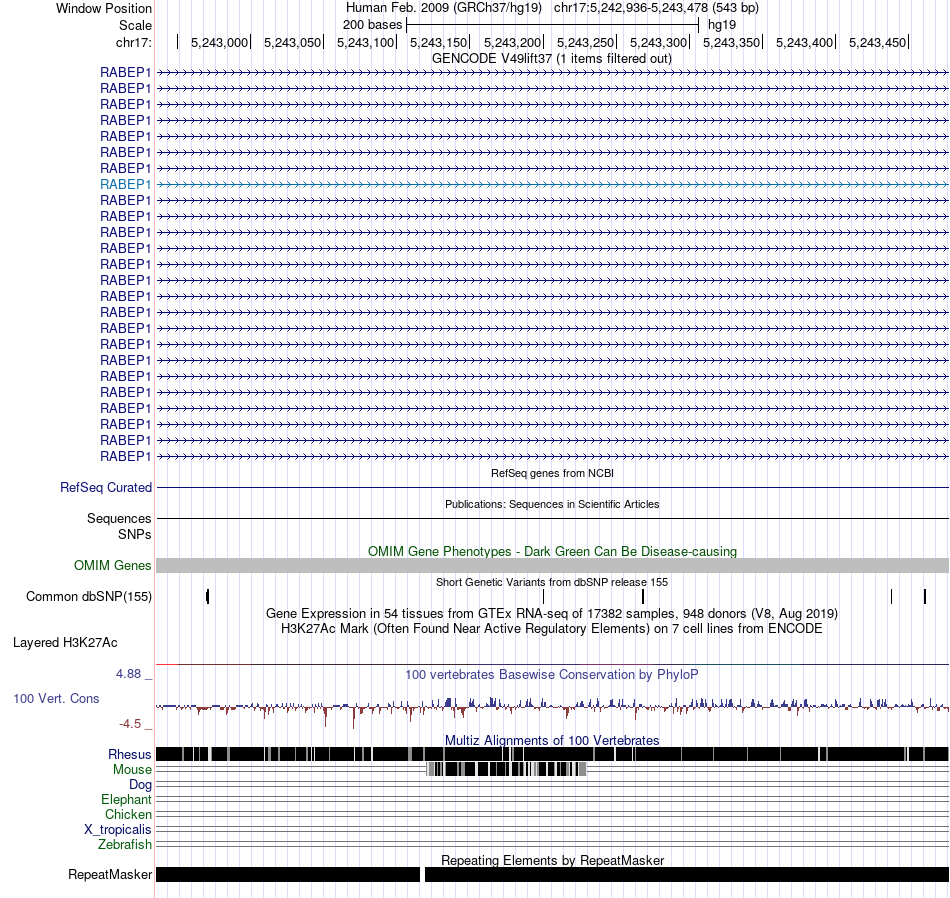Click the hg19 label beside the scale bar
Viewport: 950px width, 898px height.
(722, 25)
